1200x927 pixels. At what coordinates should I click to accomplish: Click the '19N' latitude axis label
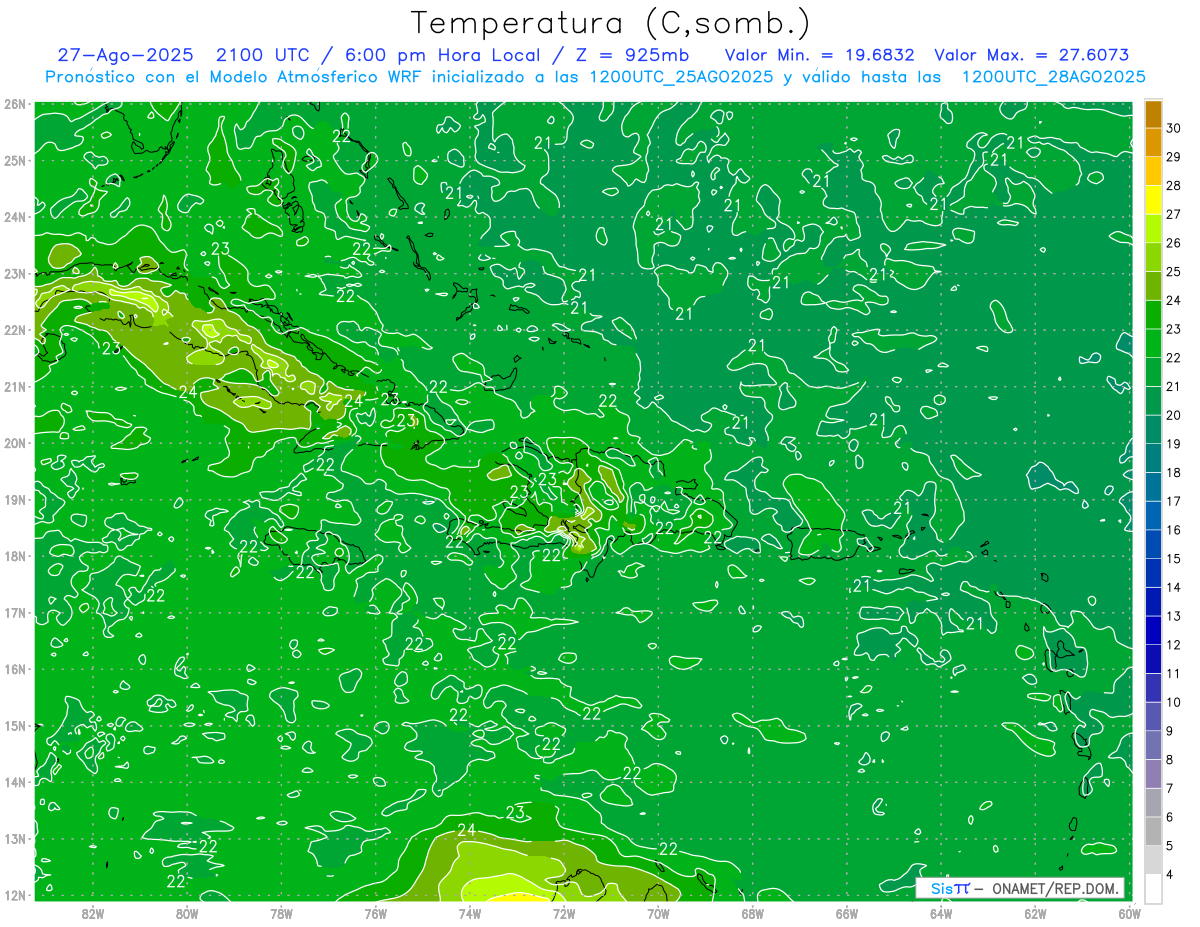tap(14, 499)
